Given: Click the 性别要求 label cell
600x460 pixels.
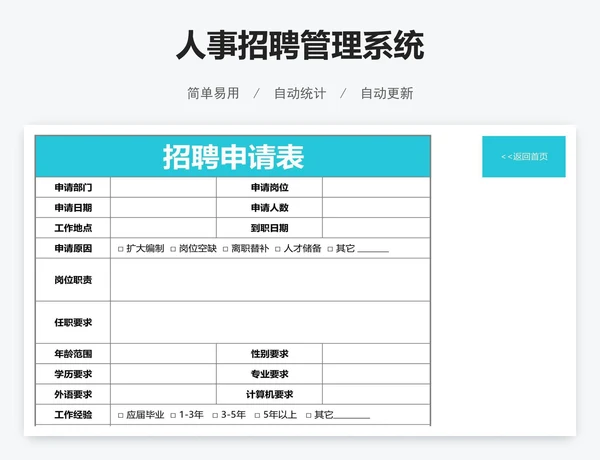Looking at the screenshot, I should (x=269, y=354).
